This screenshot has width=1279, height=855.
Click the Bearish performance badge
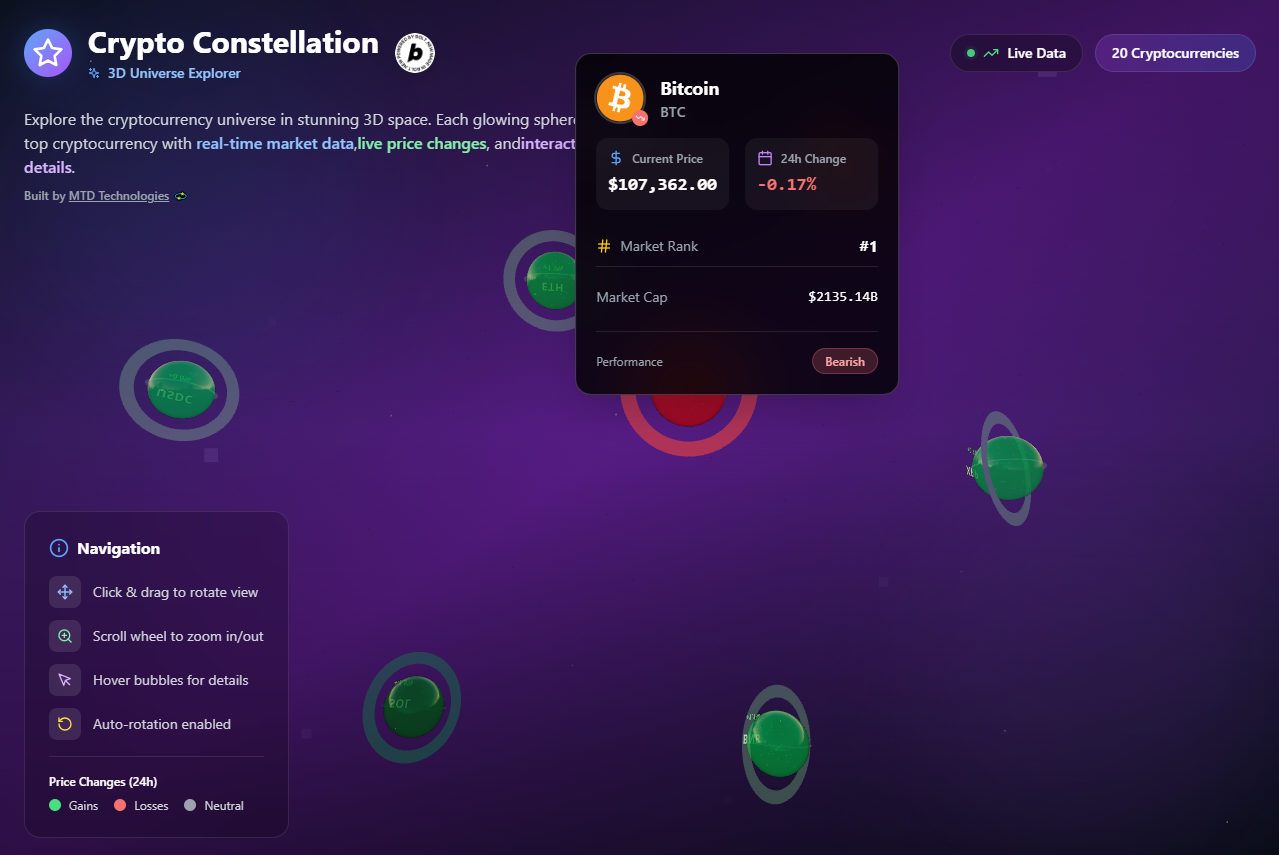[845, 361]
